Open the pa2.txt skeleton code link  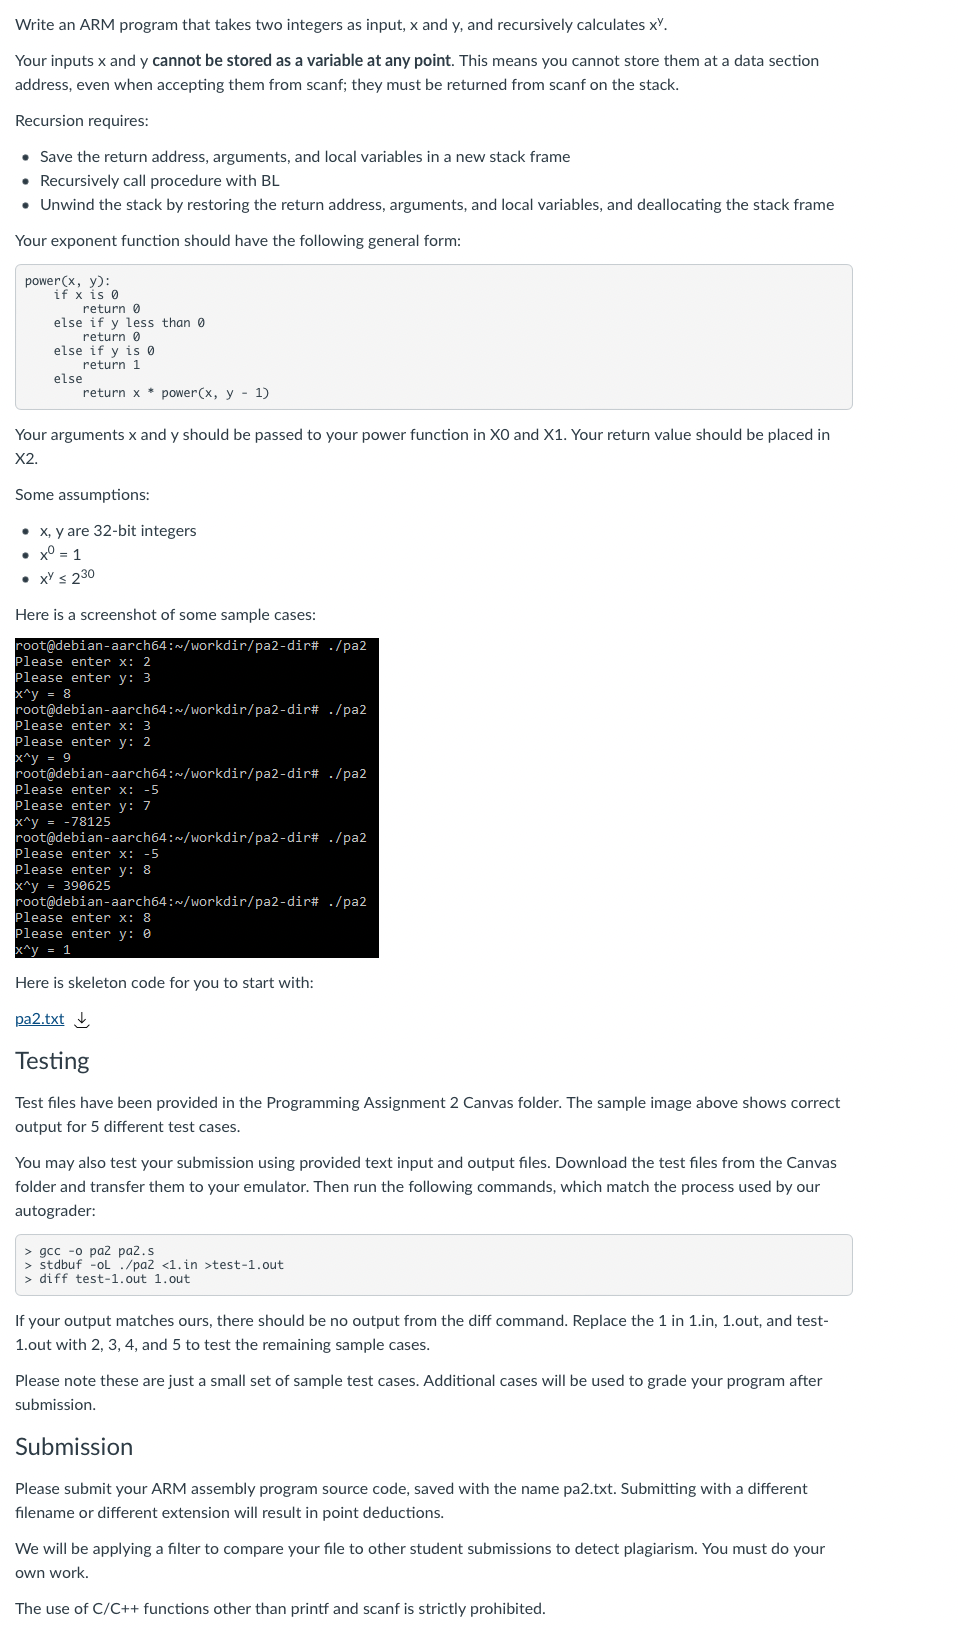coord(39,1019)
